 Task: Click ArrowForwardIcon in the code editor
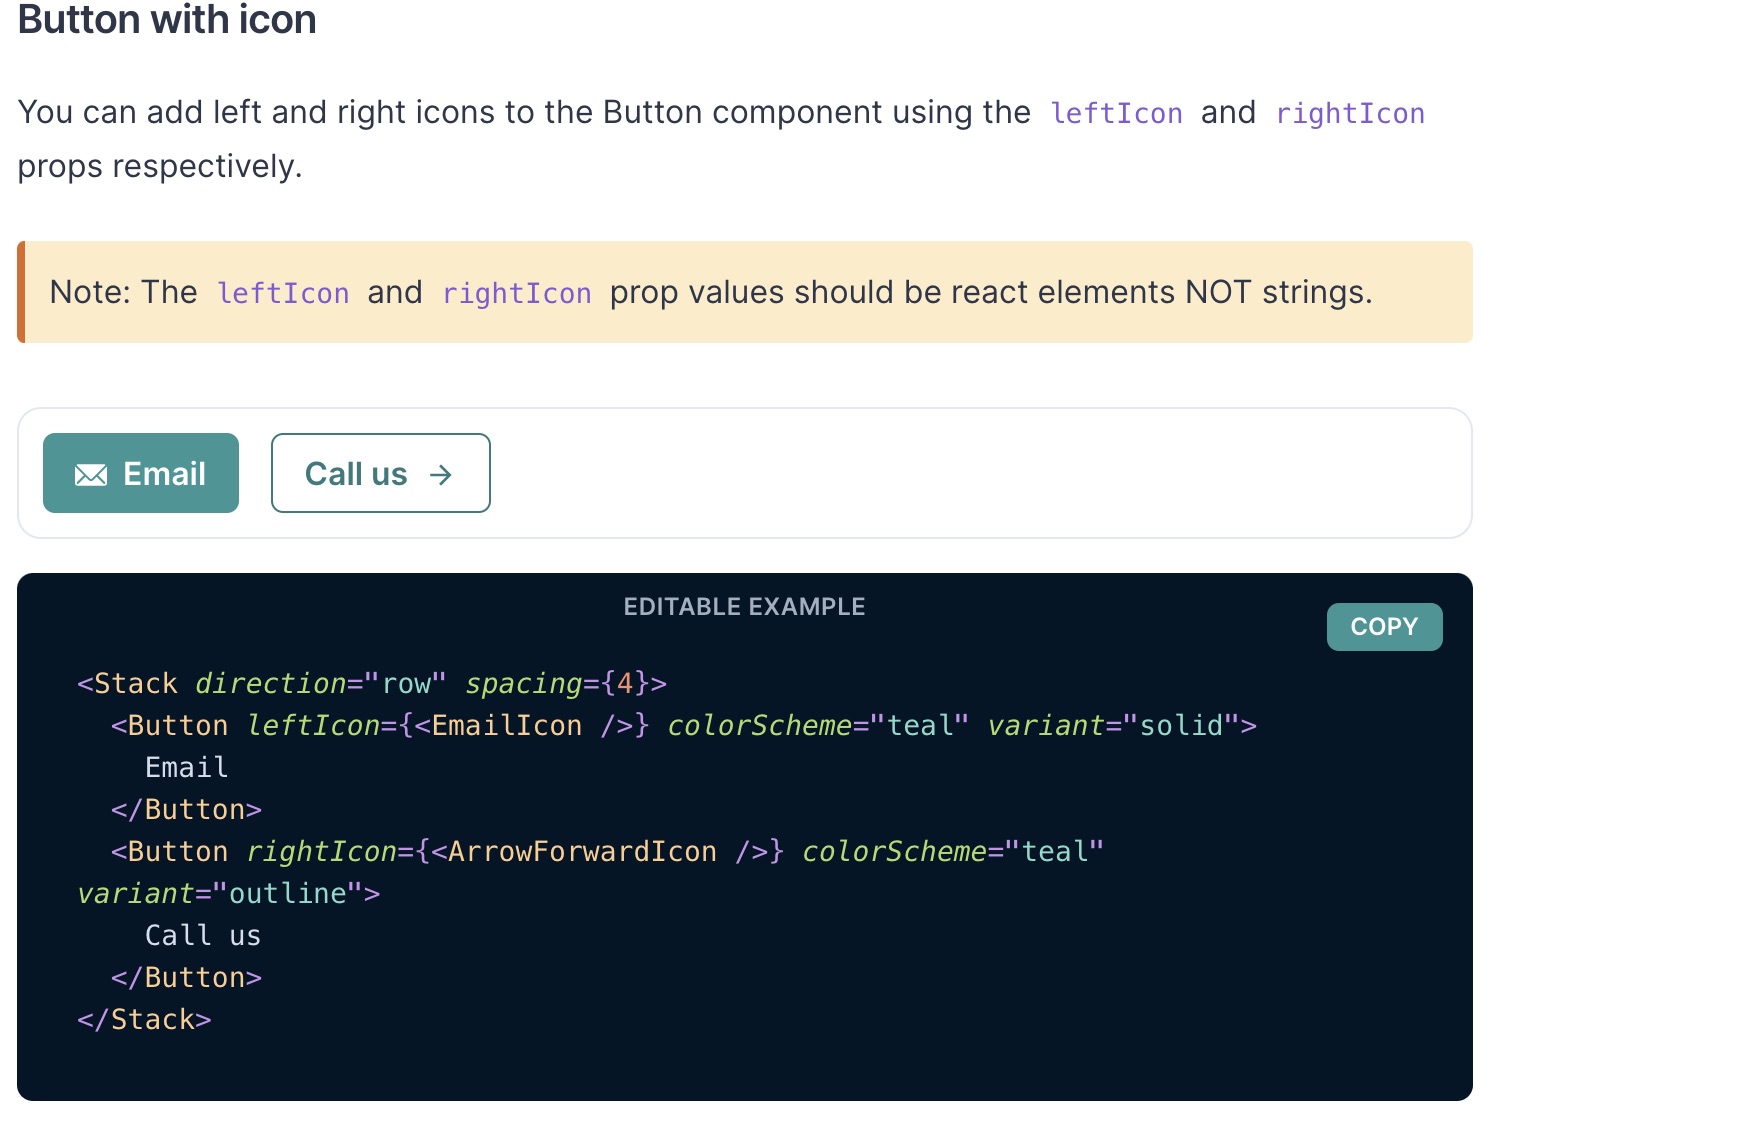[582, 852]
